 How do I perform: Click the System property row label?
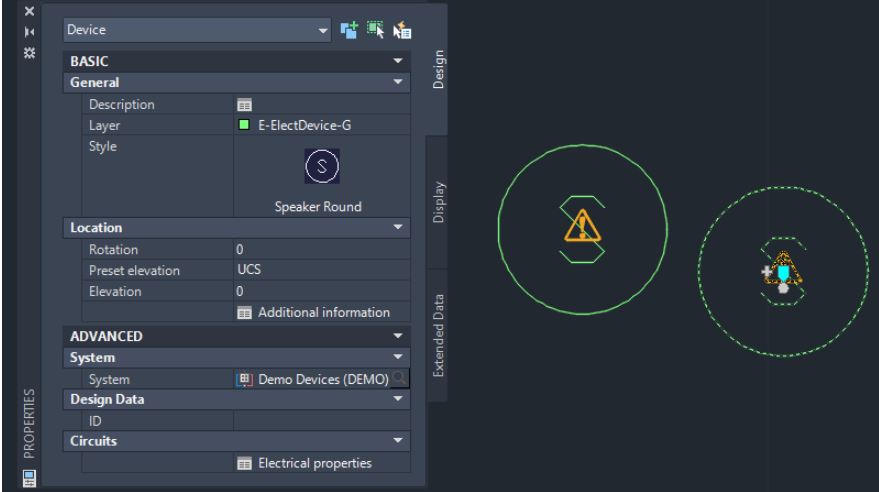pos(109,379)
